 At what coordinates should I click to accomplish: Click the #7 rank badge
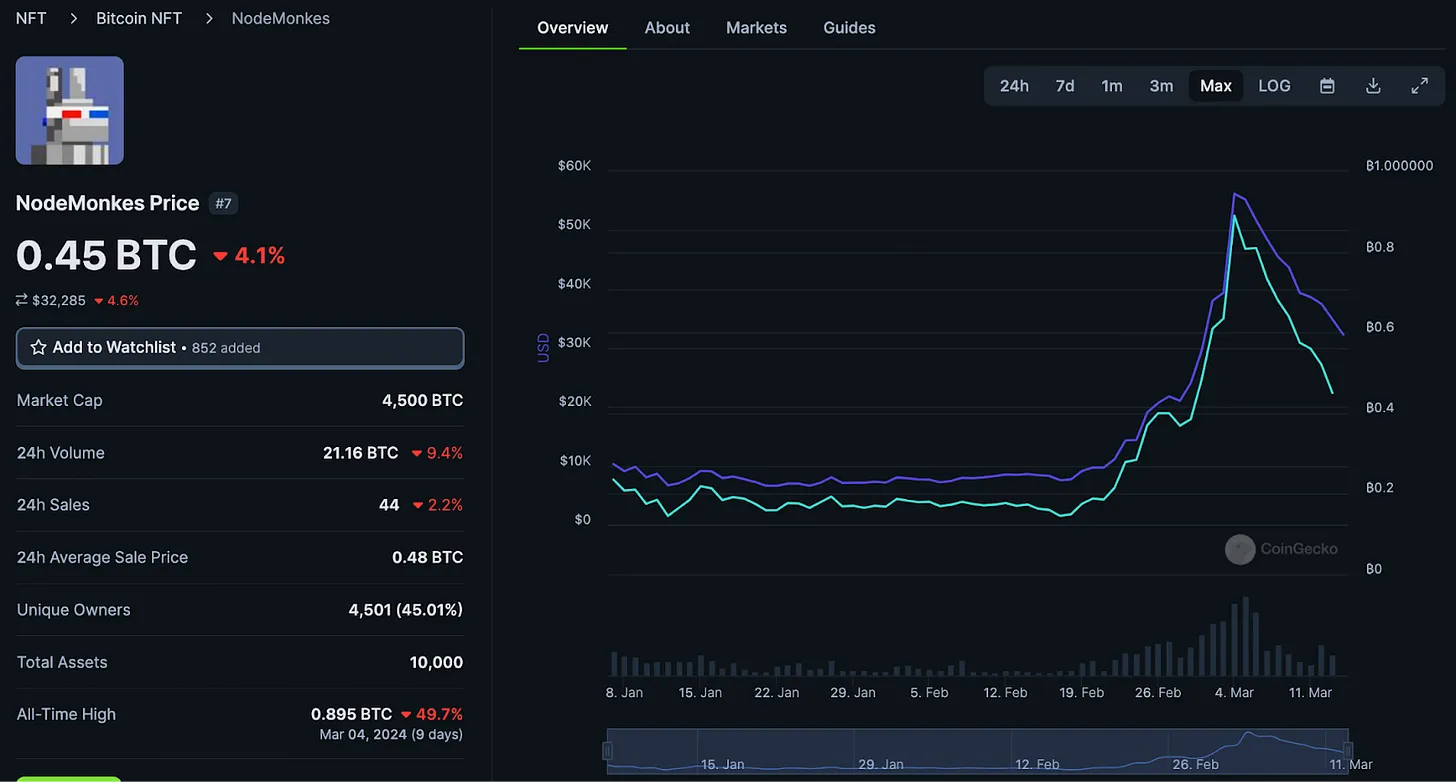tap(223, 204)
